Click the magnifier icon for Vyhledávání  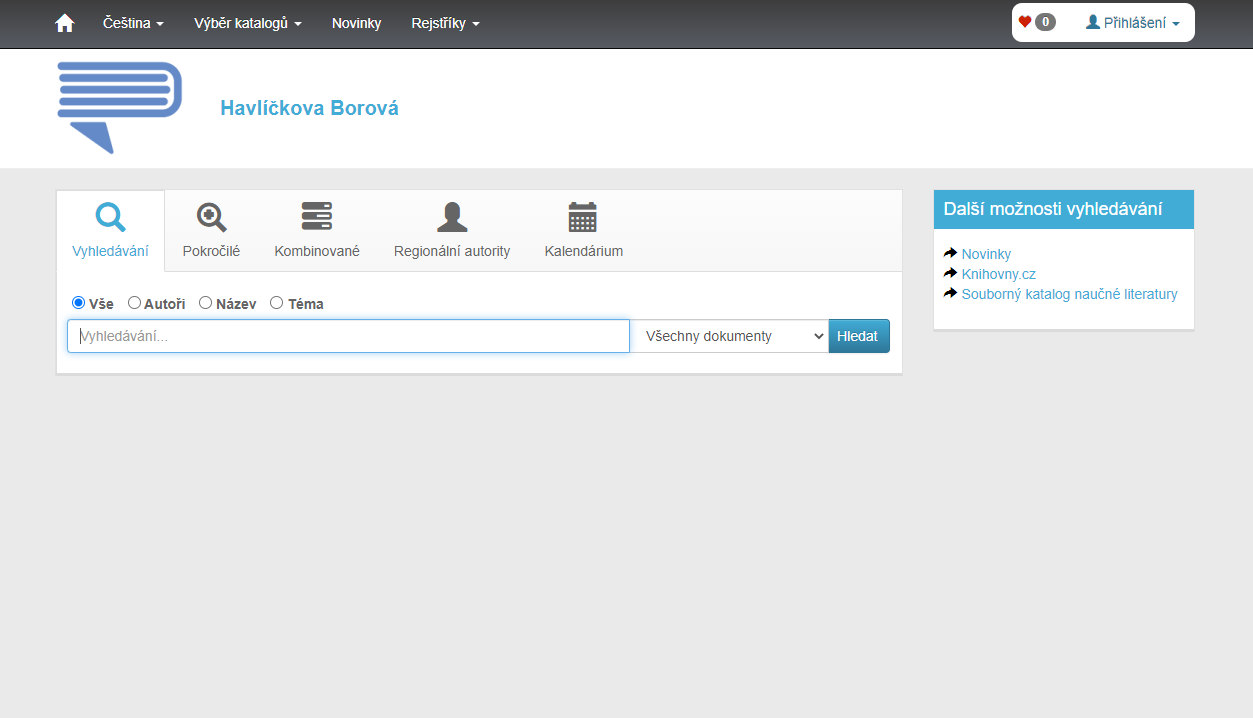(110, 217)
